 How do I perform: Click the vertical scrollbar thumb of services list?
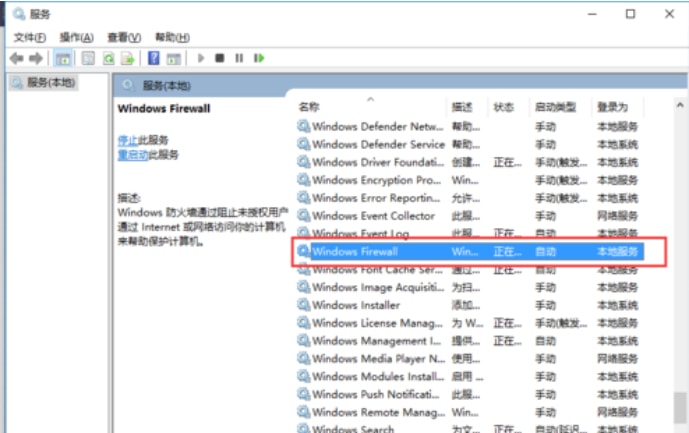tap(680, 408)
